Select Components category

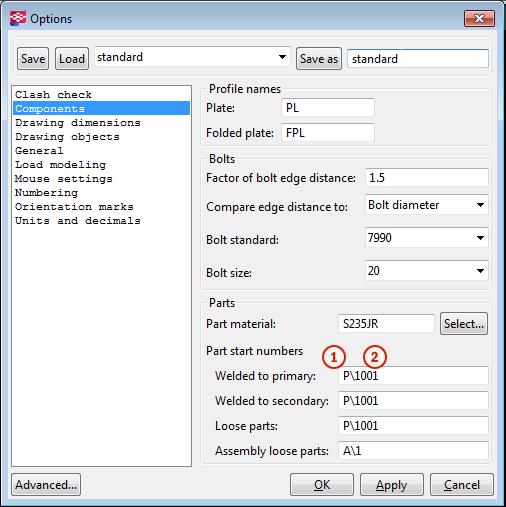101,109
